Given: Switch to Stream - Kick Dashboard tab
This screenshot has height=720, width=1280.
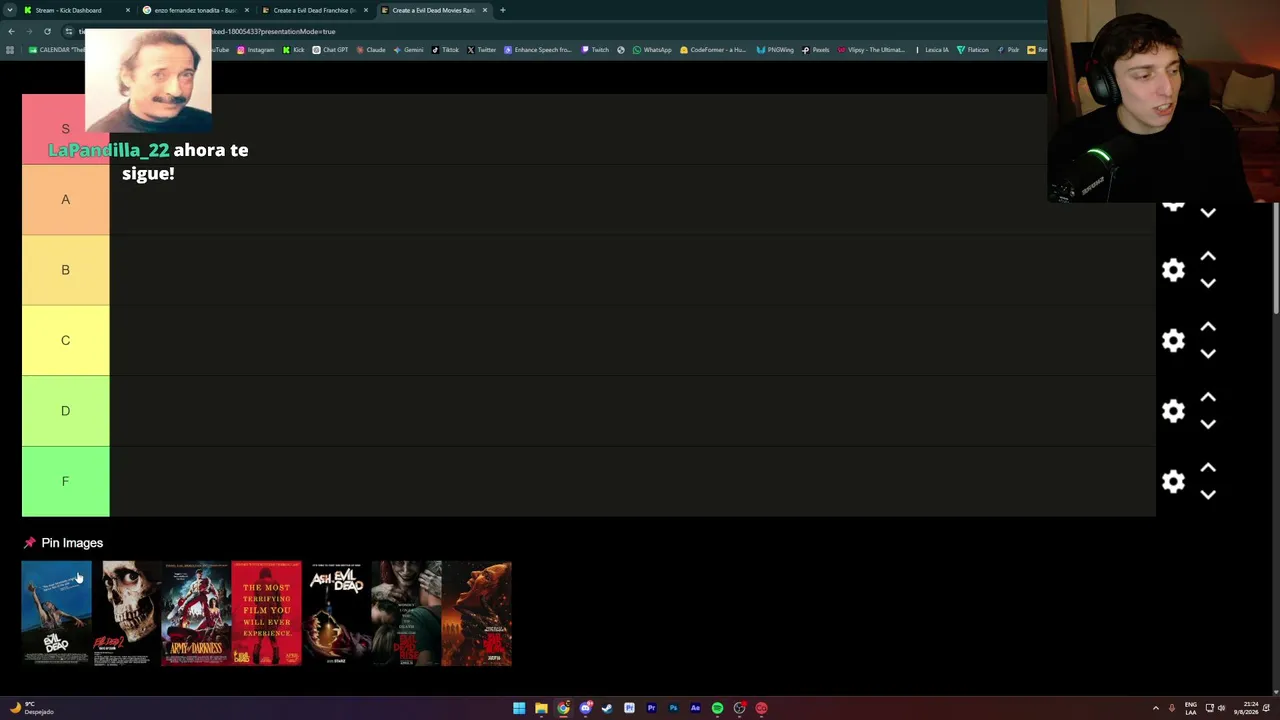Looking at the screenshot, I should click(76, 10).
